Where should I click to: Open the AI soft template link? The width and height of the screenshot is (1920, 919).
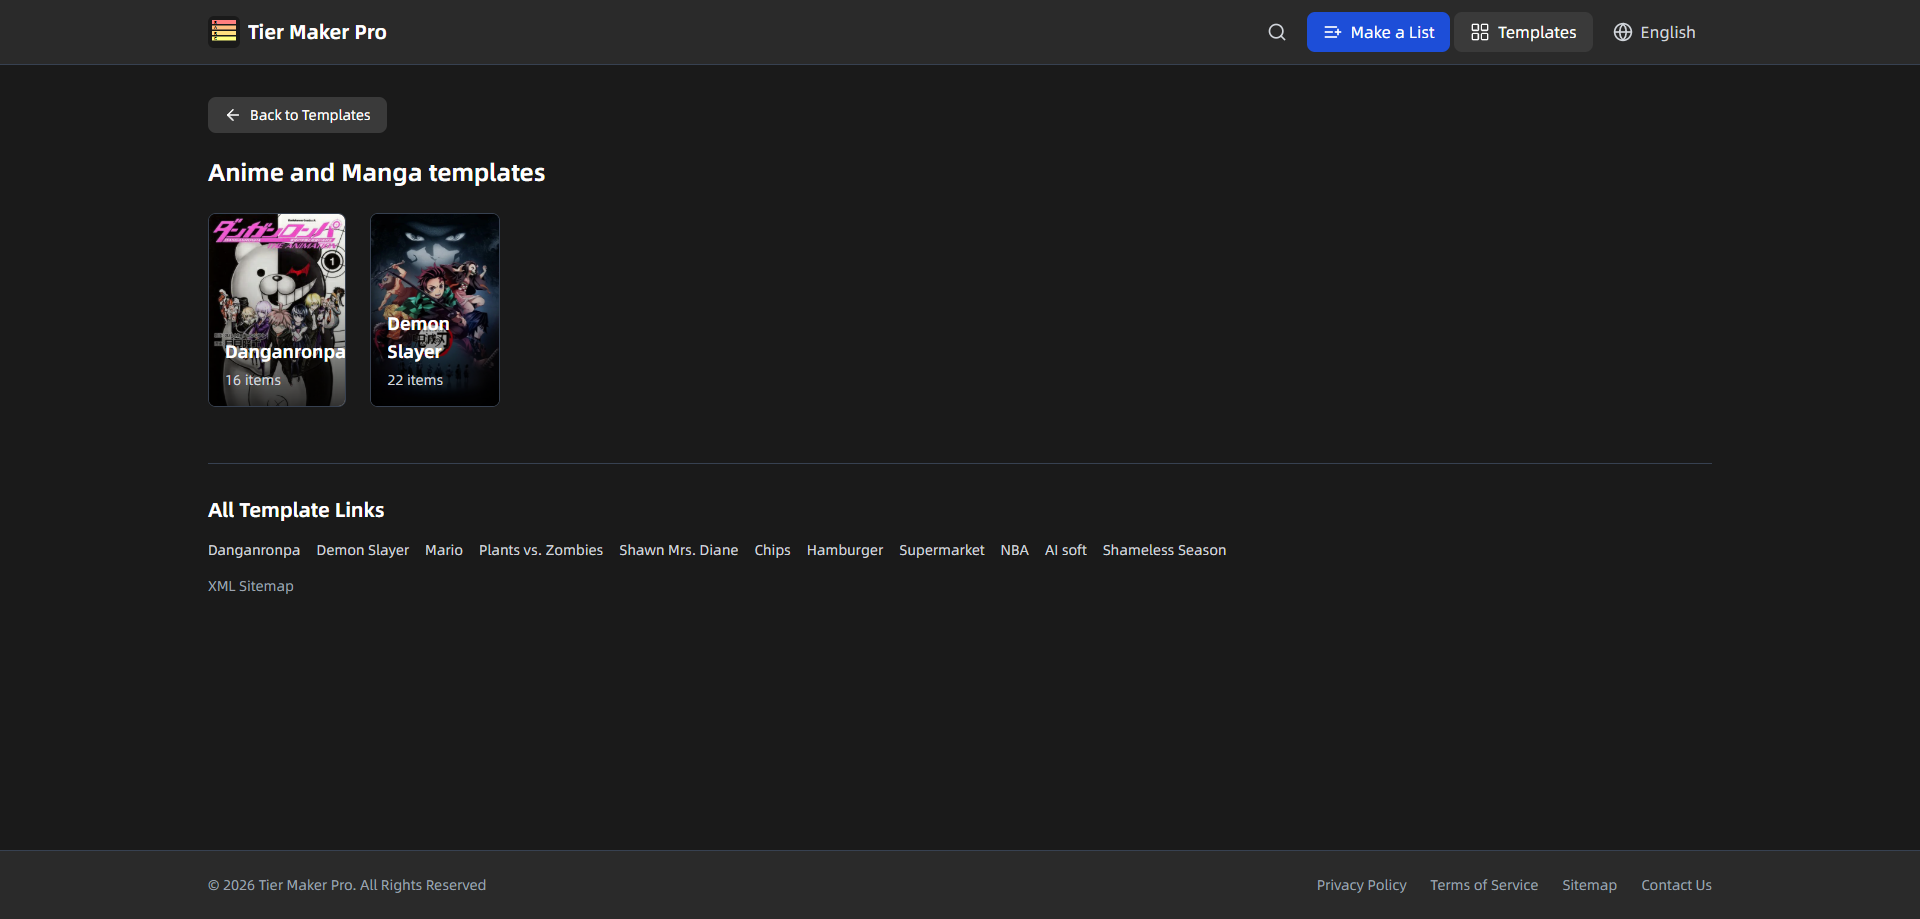click(1066, 550)
